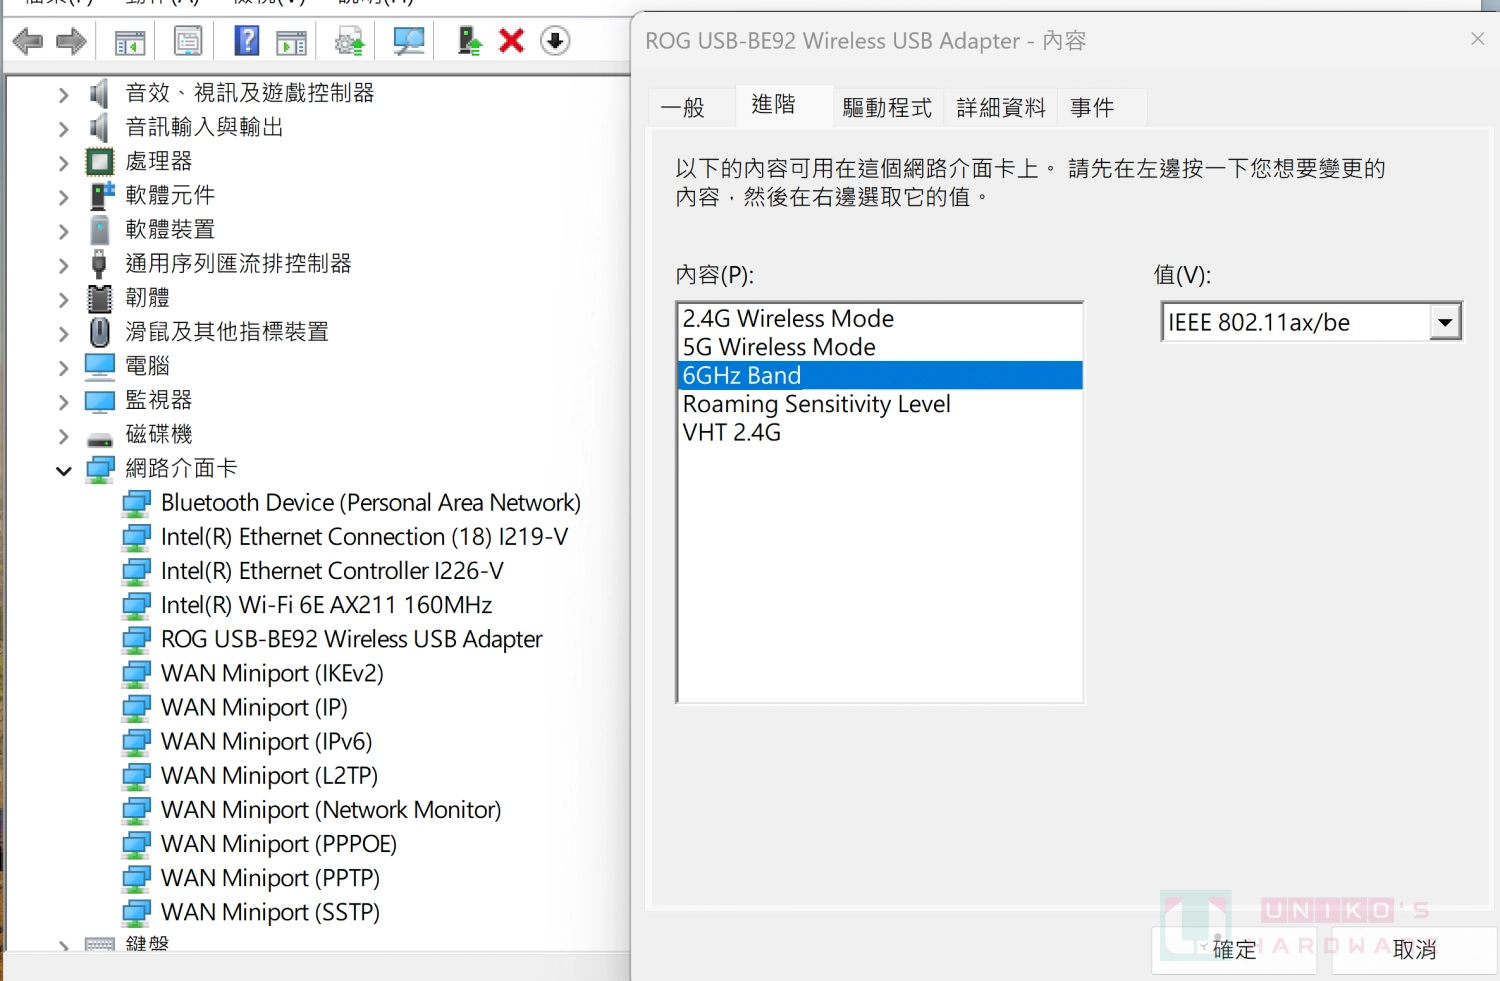Screen dimensions: 1500x981
Task: Expand the 音效、視訊及遊戲控制器 category
Action: [64, 95]
